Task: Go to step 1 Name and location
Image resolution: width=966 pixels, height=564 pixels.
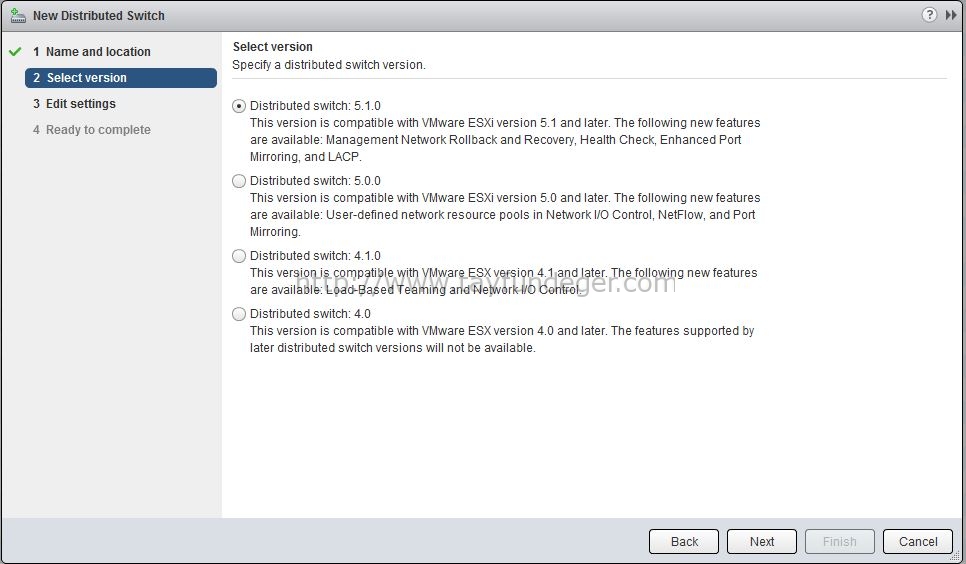Action: (92, 52)
